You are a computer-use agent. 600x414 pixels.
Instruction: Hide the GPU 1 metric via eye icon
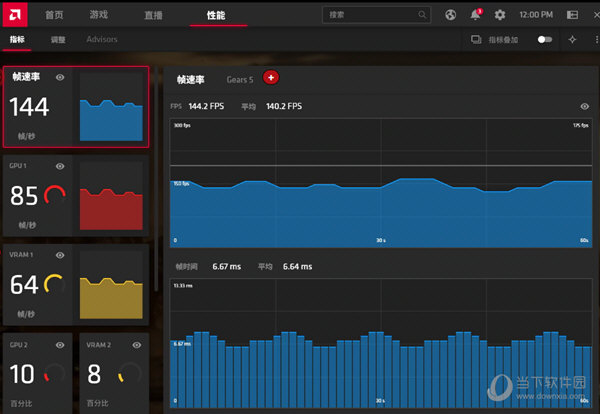click(61, 166)
